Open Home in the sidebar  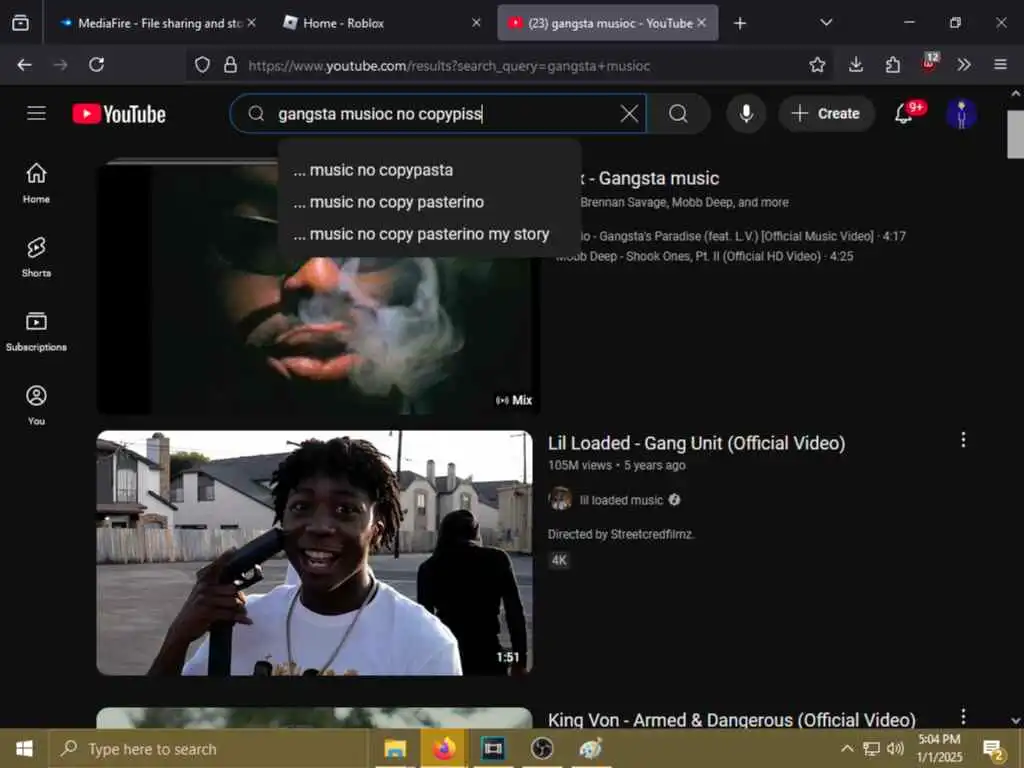[x=37, y=183]
